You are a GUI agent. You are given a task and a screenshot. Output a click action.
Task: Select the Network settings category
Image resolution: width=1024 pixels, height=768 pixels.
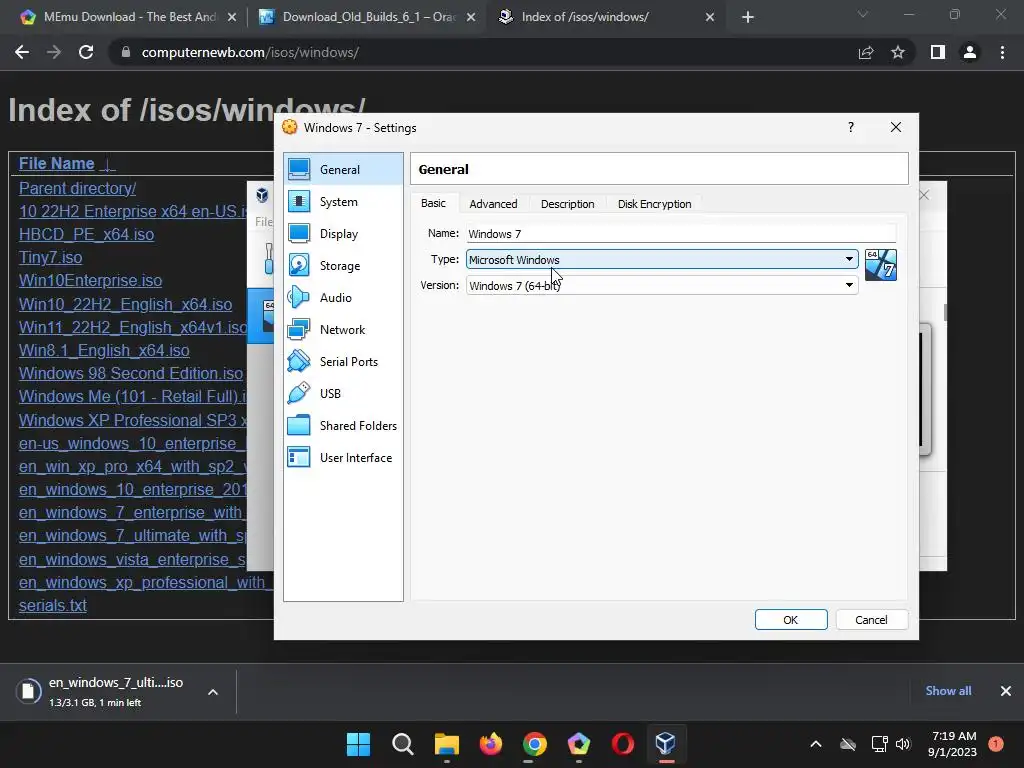(x=343, y=330)
